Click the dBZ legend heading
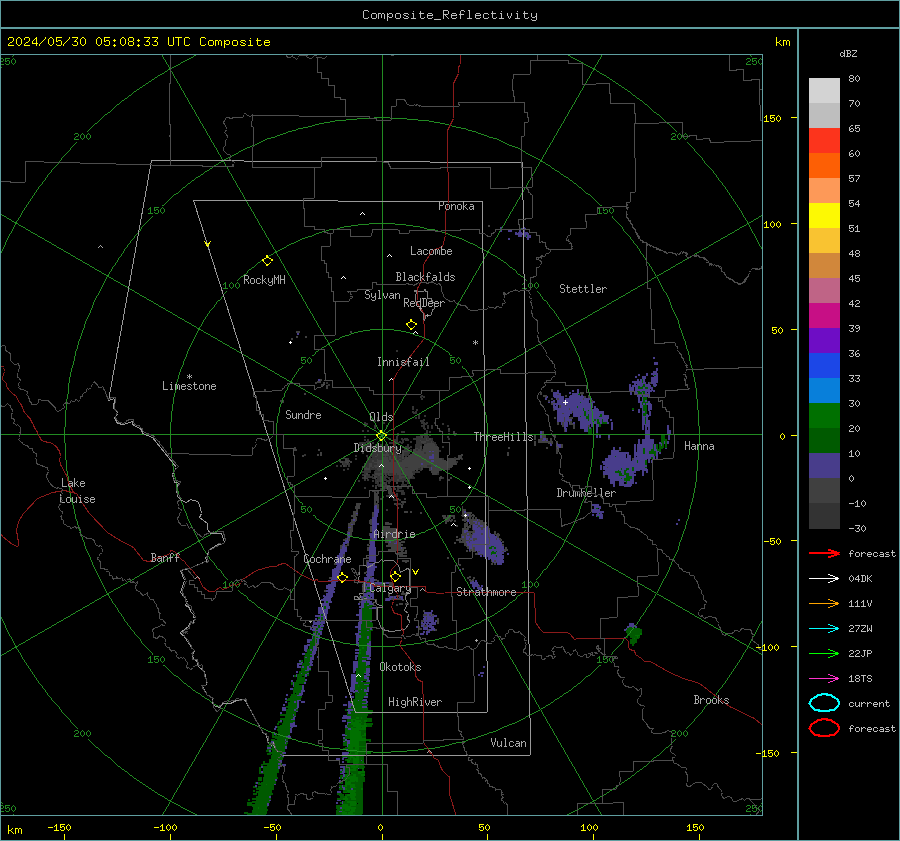Image resolution: width=900 pixels, height=841 pixels. coord(848,53)
